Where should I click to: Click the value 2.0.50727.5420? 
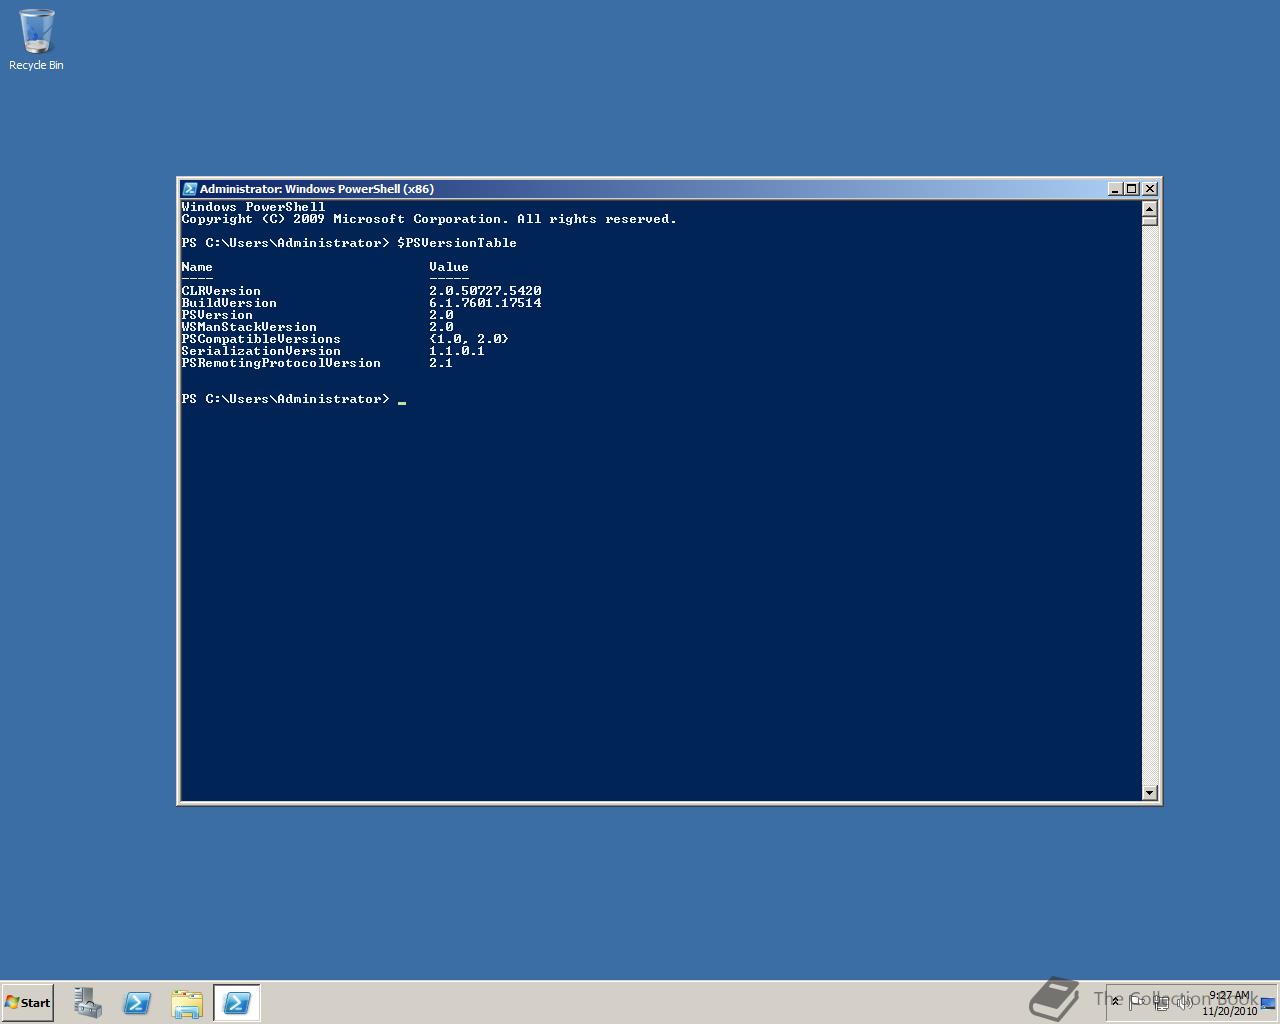(x=485, y=291)
